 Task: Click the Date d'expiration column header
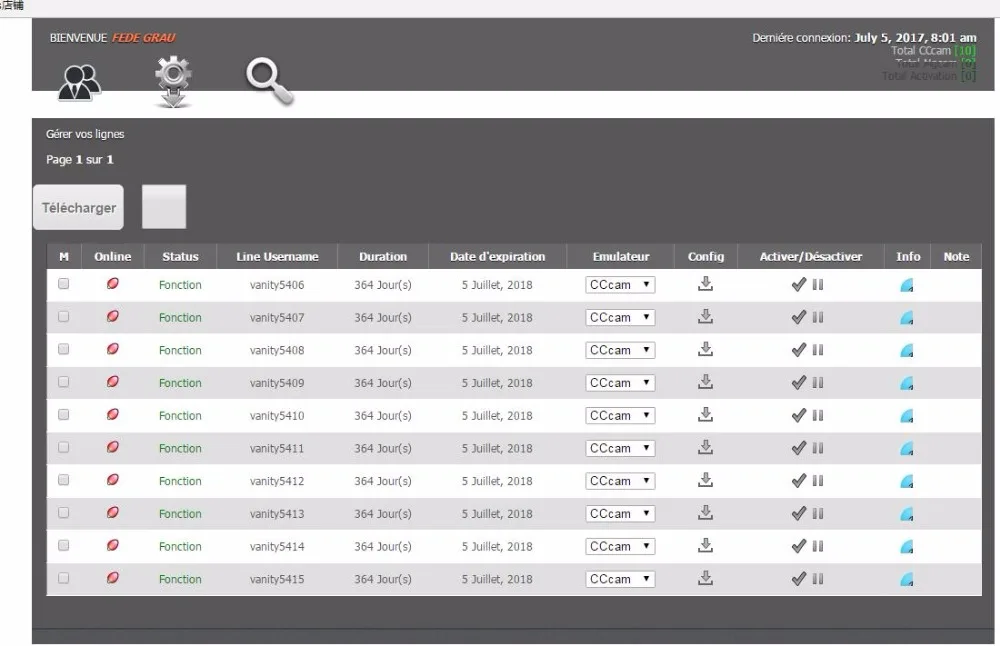coord(497,256)
